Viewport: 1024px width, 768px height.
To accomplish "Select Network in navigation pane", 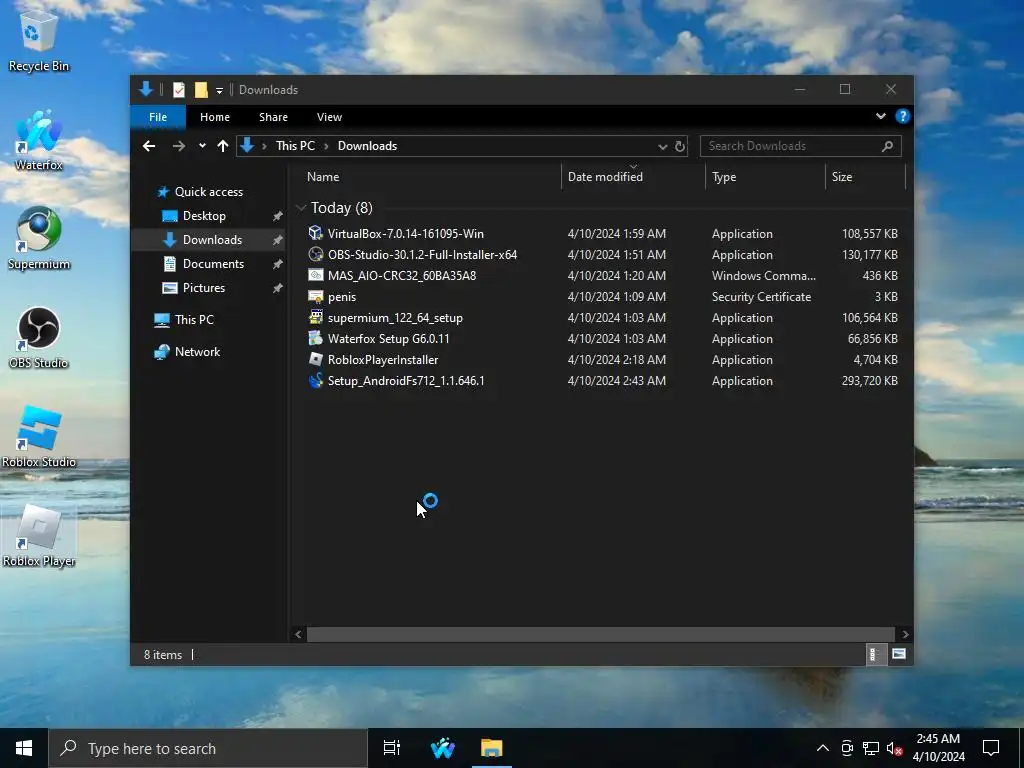I will [x=188, y=351].
